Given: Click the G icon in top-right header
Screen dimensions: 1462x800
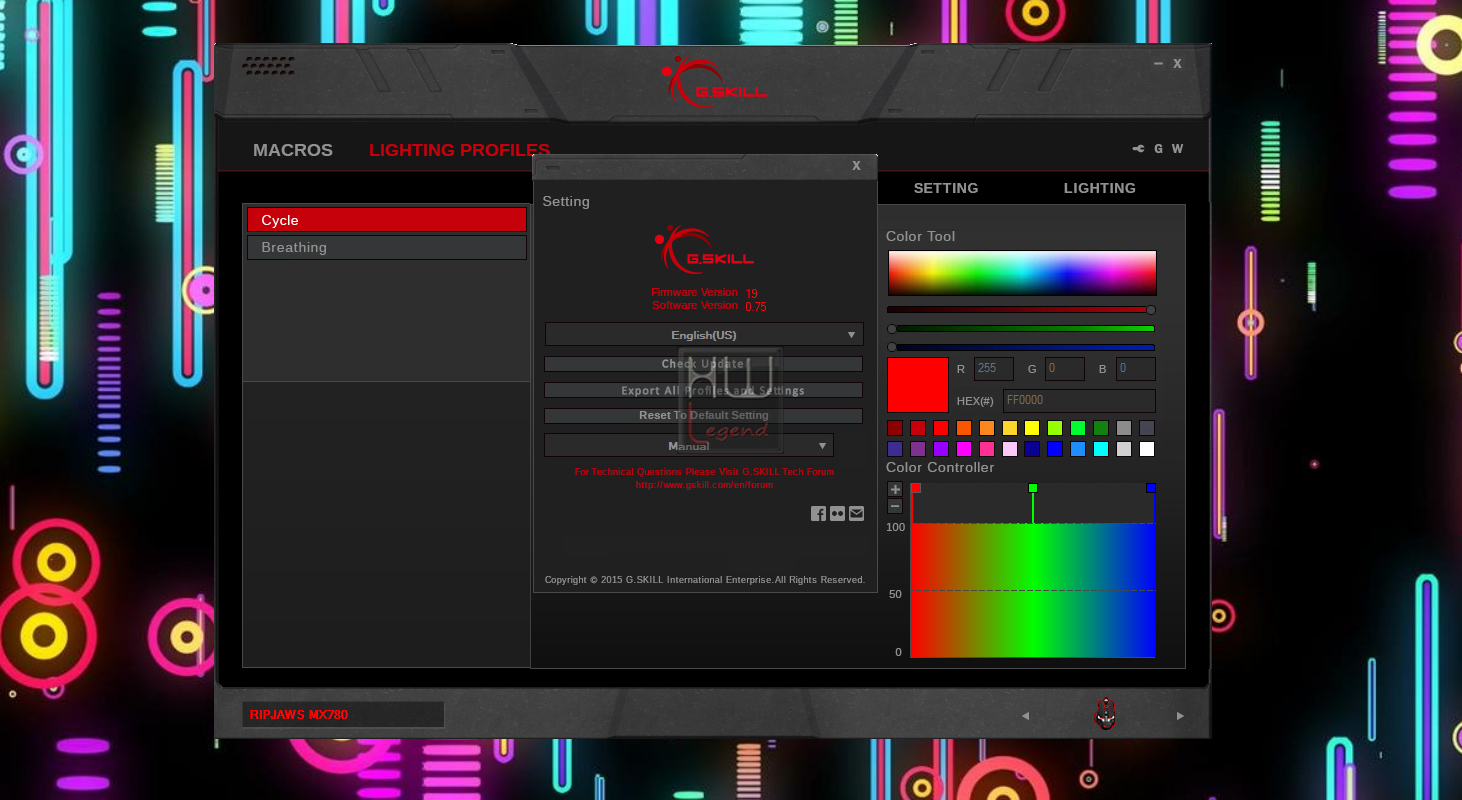Looking at the screenshot, I should 1159,149.
